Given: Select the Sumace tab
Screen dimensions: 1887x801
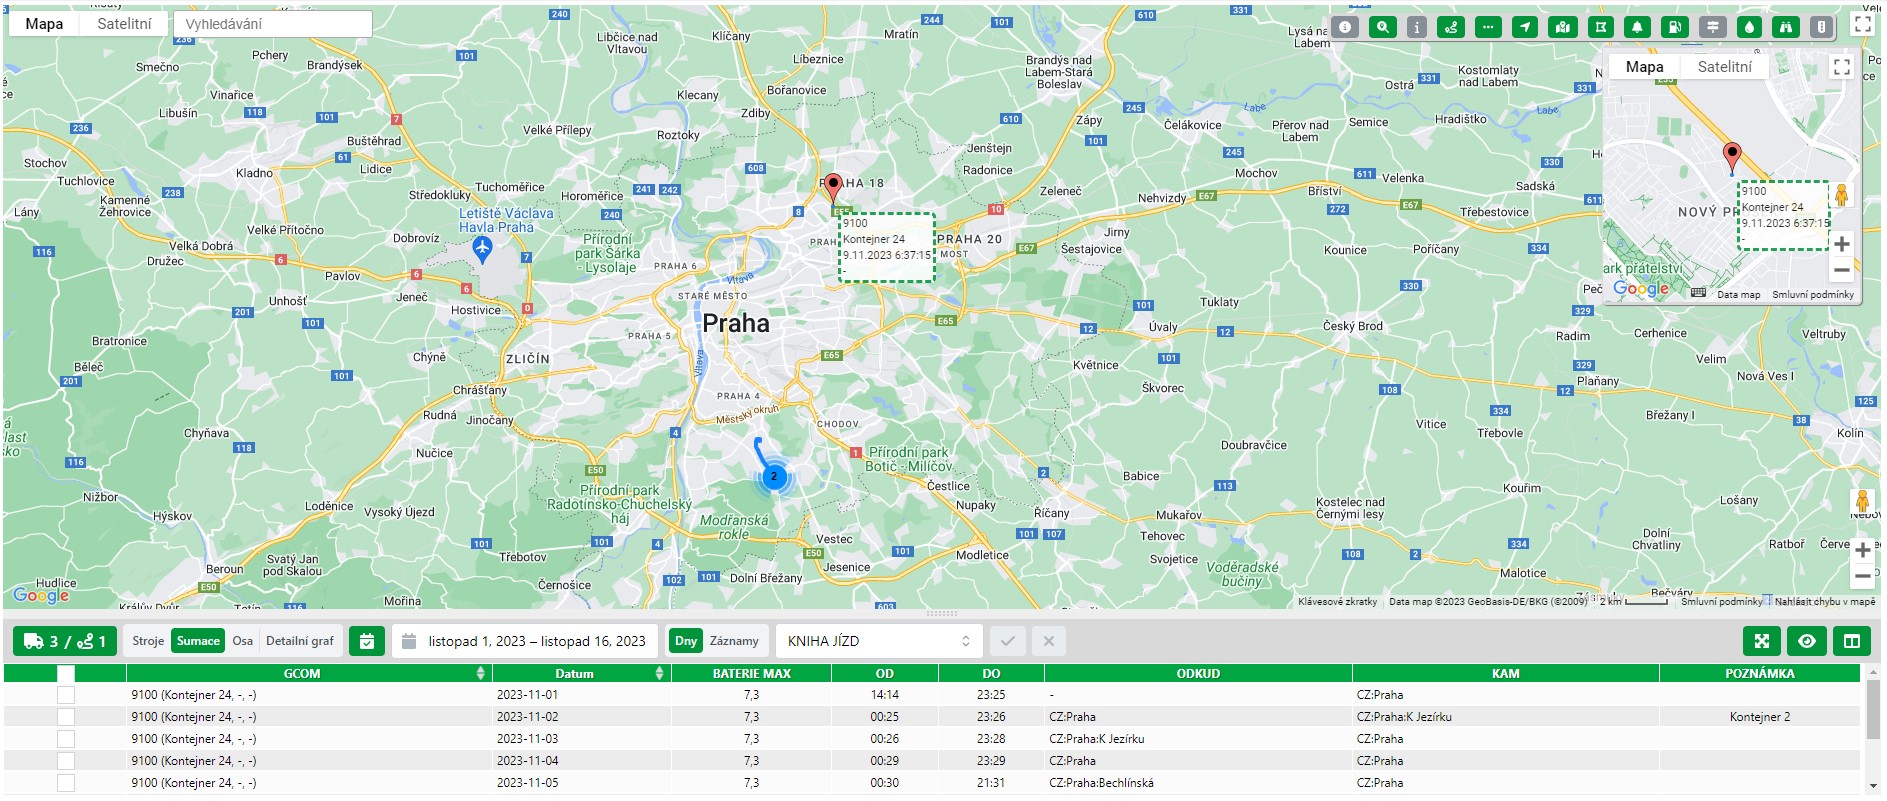Looking at the screenshot, I should (x=198, y=641).
